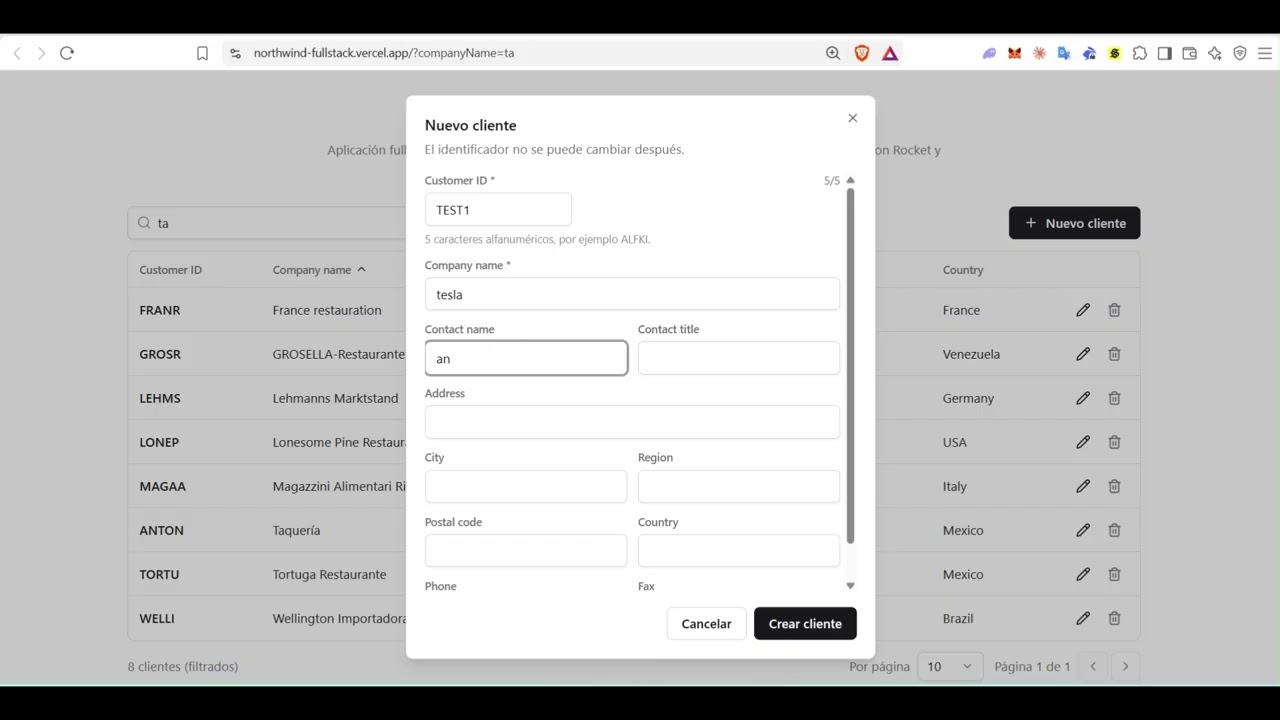Edit the MAGAA customer row
1280x720 pixels.
(x=1083, y=486)
